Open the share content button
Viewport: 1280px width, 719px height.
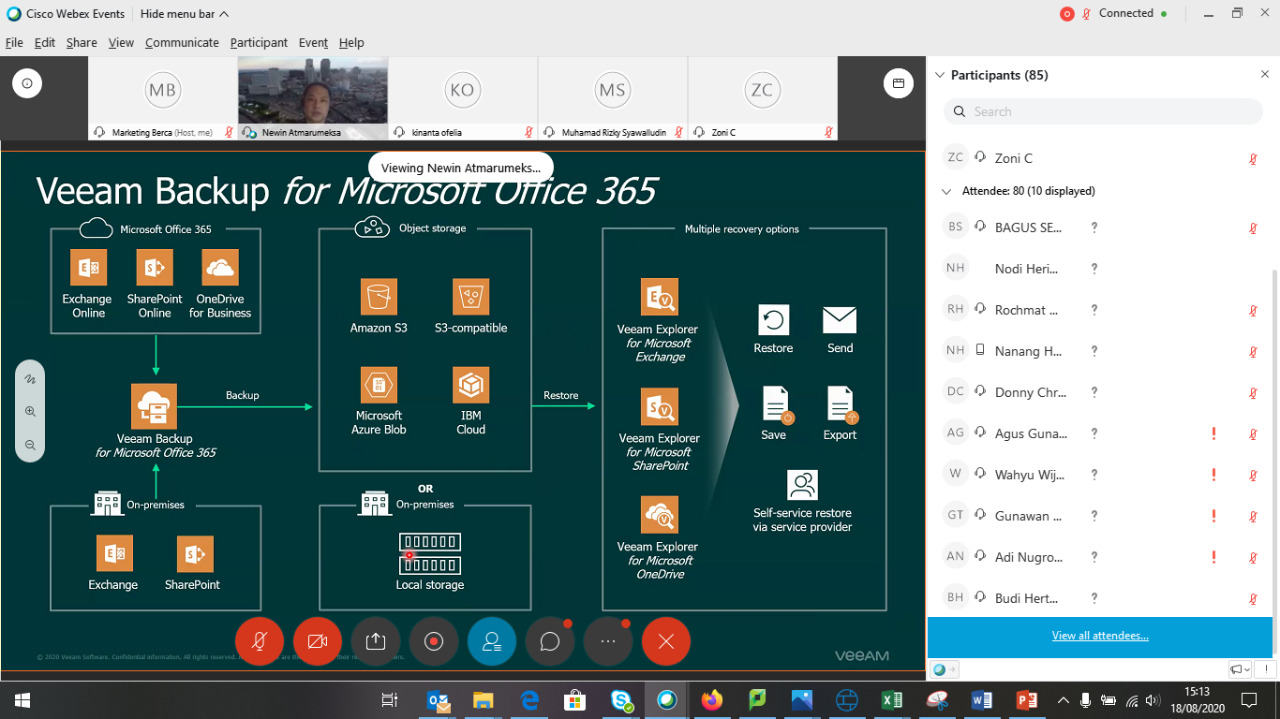click(x=375, y=642)
